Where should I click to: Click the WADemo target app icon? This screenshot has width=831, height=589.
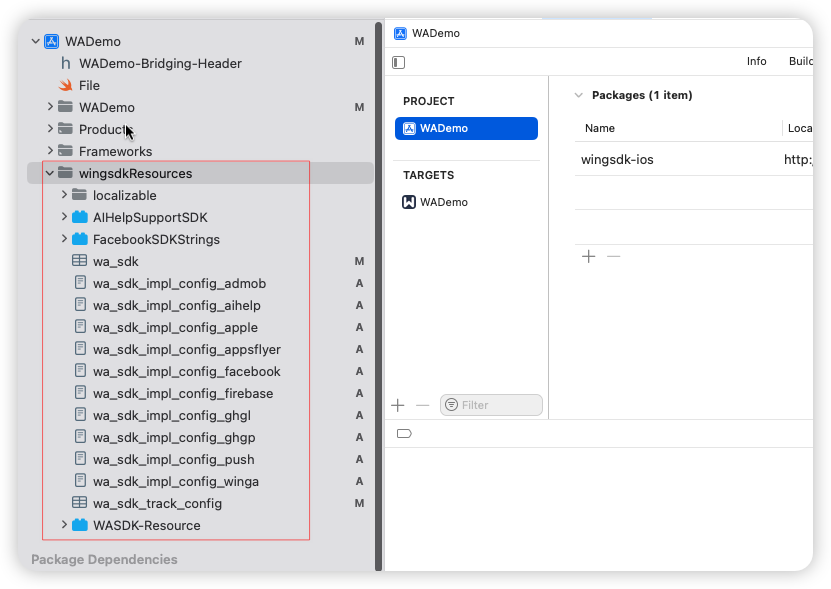[x=409, y=202]
